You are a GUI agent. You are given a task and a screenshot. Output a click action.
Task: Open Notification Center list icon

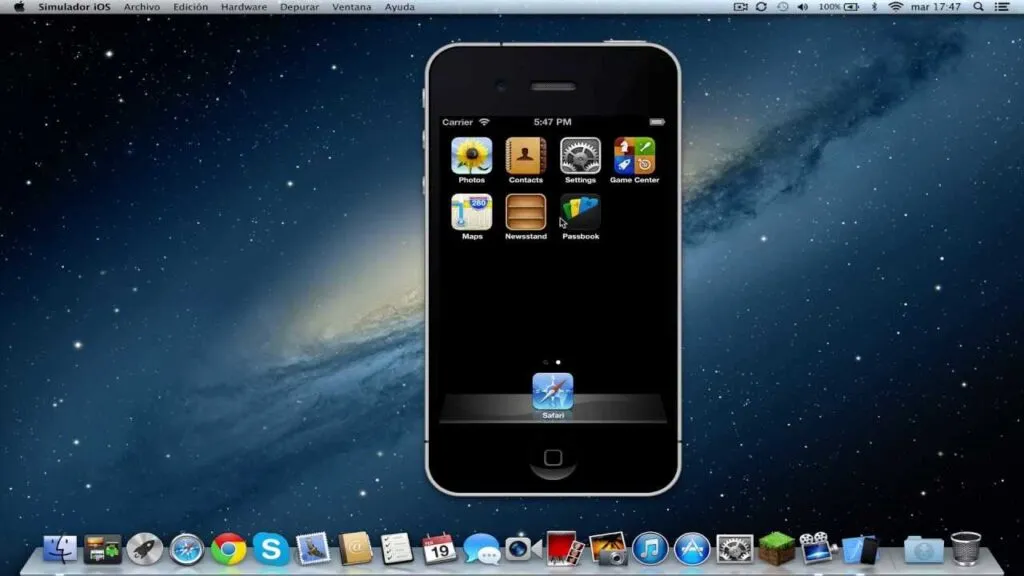click(x=1002, y=7)
